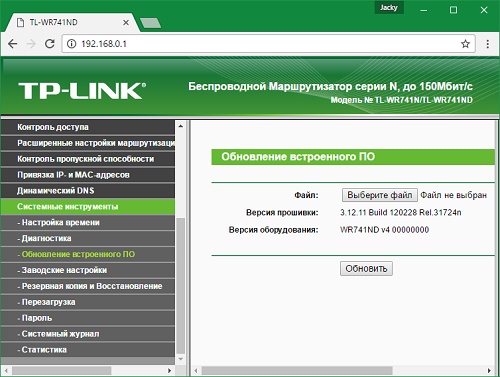Click the browser forward arrow
This screenshot has width=500, height=377.
click(x=31, y=44)
